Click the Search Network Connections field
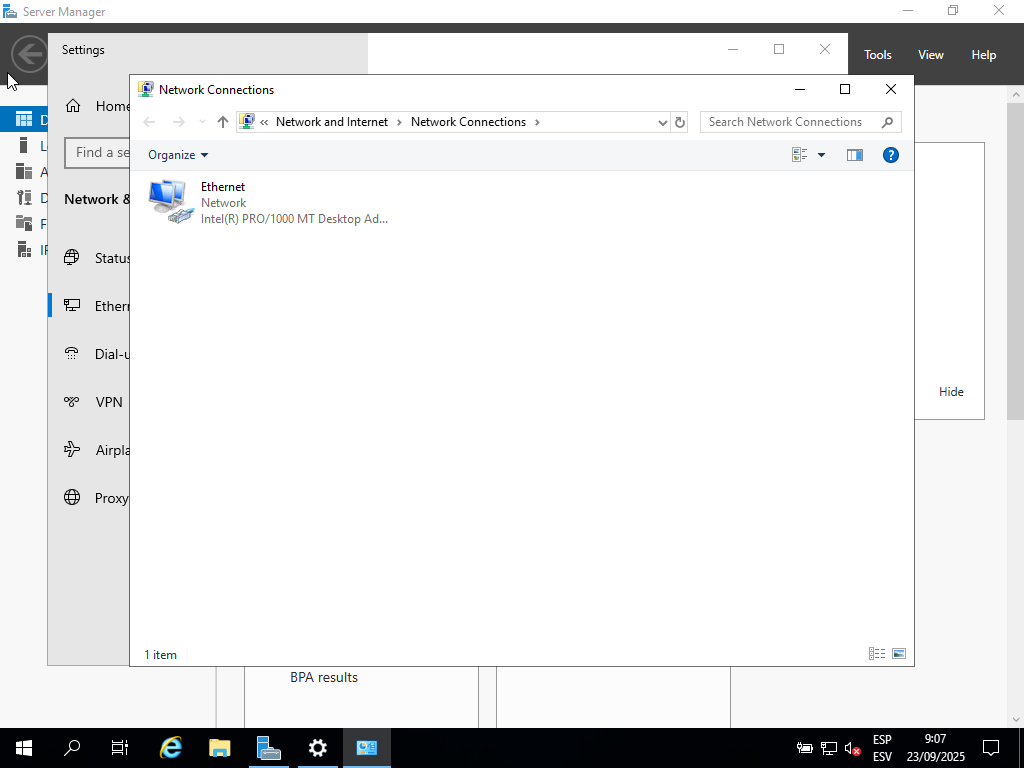 790,122
